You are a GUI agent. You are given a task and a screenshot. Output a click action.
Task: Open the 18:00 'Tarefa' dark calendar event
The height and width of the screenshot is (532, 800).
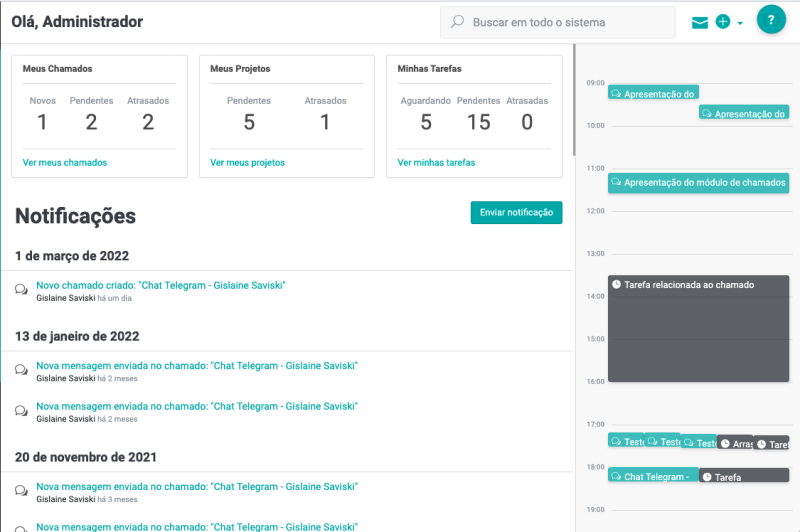coord(744,477)
